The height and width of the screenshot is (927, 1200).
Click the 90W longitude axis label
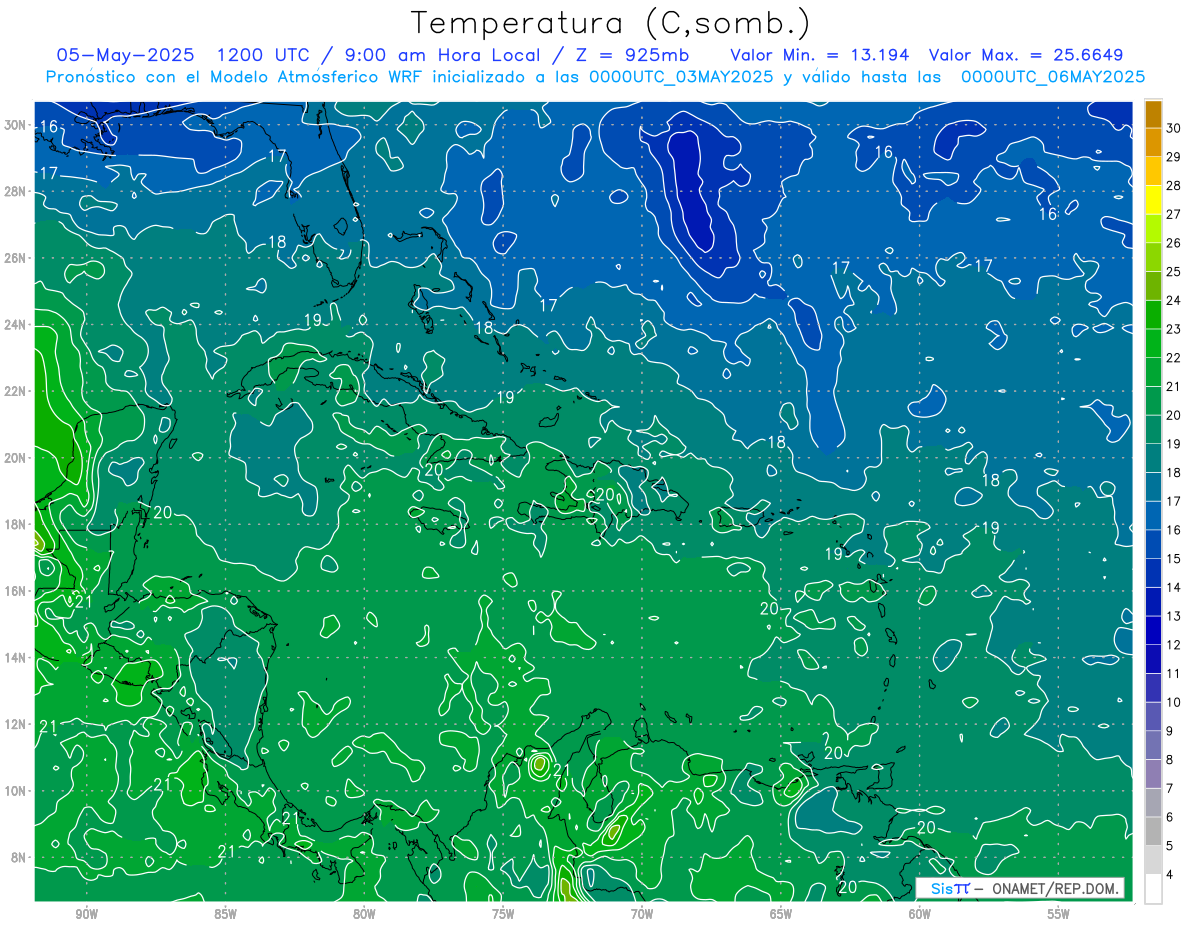point(86,914)
